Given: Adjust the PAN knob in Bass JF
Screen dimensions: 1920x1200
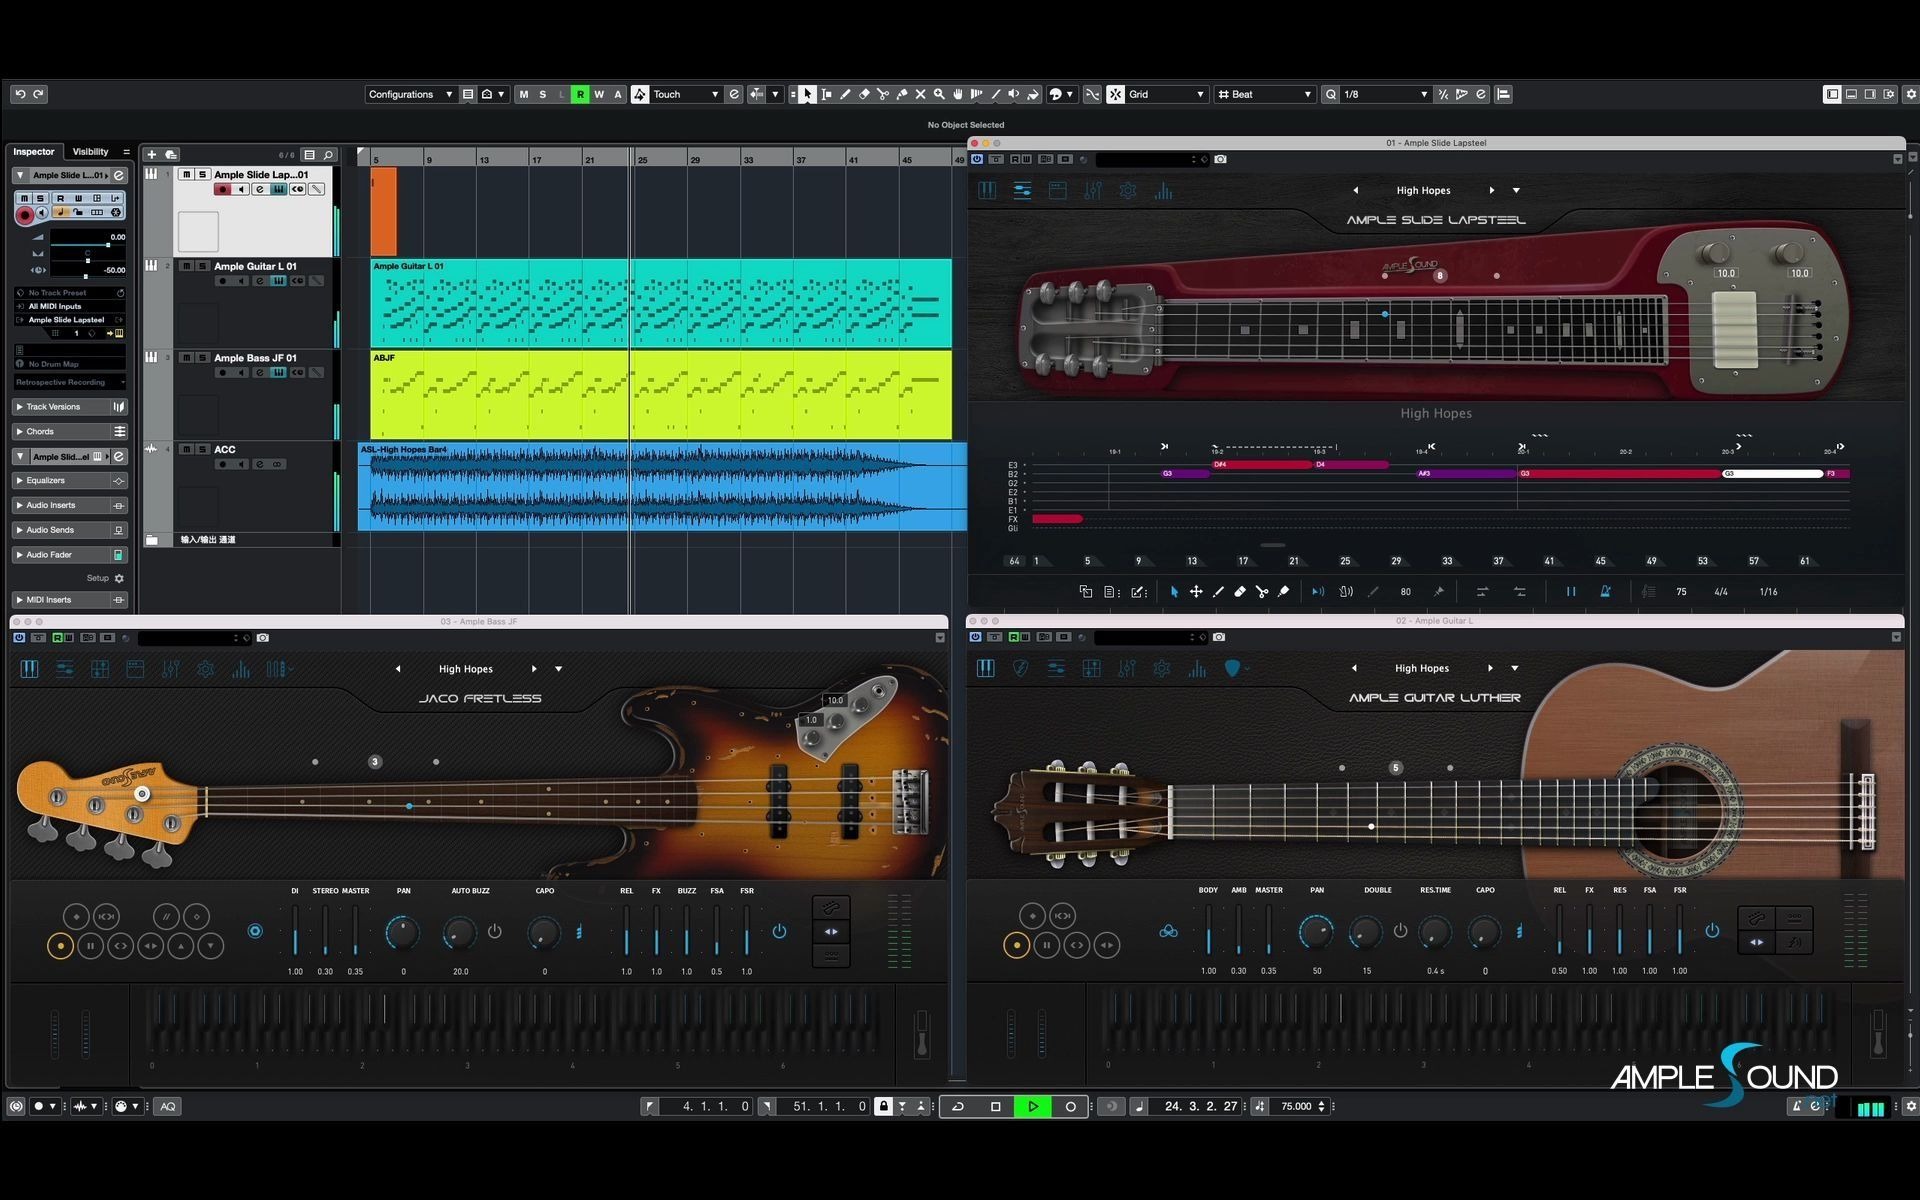Looking at the screenshot, I should pyautogui.click(x=403, y=932).
